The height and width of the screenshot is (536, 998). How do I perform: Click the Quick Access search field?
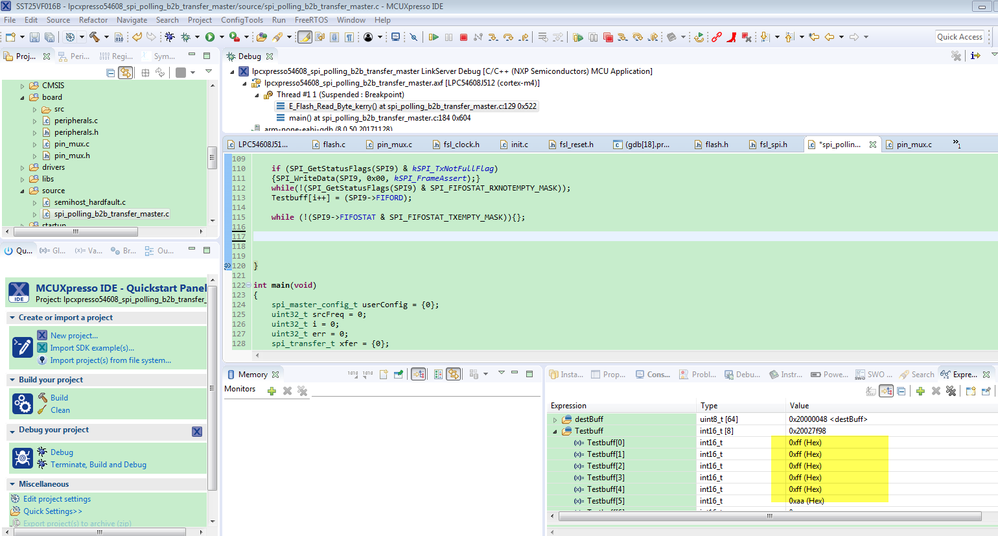tap(958, 37)
